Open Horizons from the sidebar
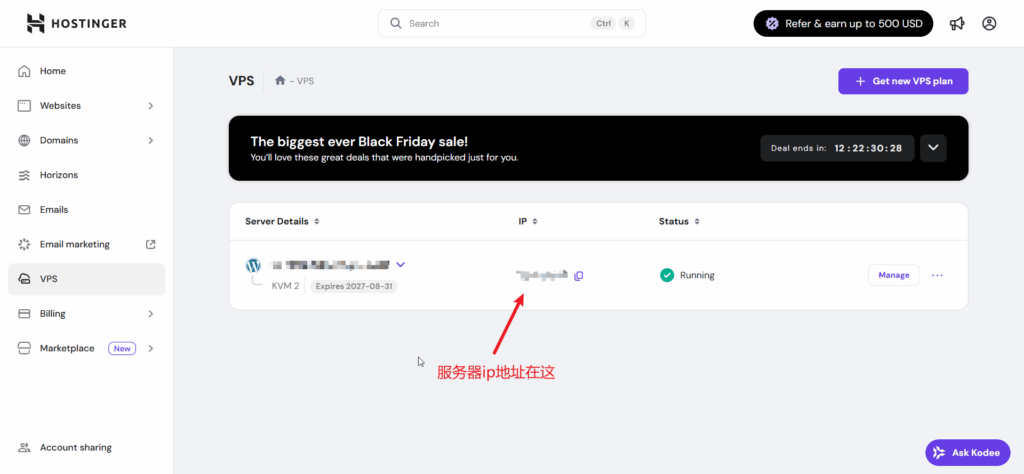The image size is (1024, 474). point(58,175)
